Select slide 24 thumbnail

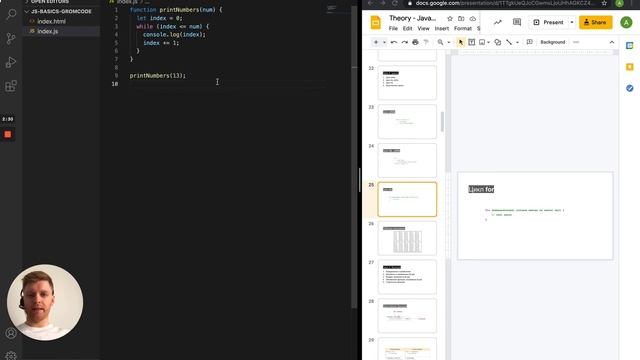(x=407, y=160)
